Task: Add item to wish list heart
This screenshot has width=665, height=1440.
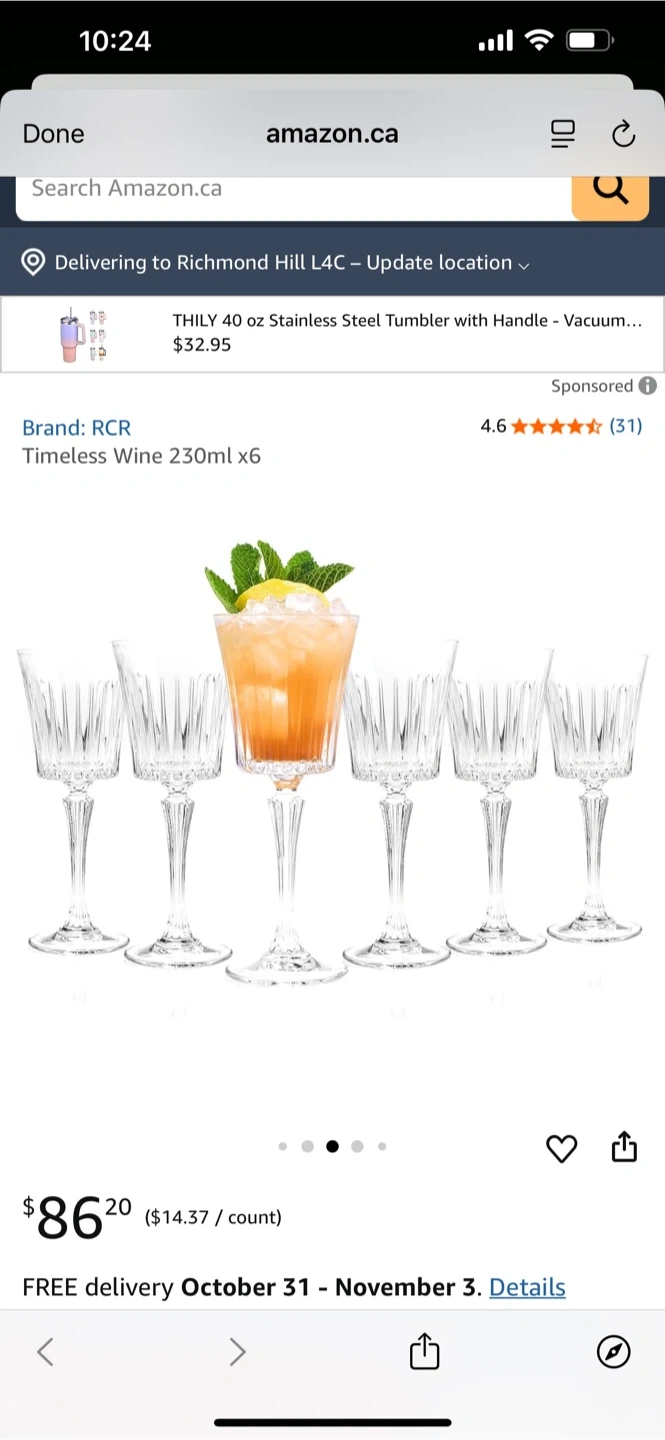Action: pyautogui.click(x=562, y=1149)
